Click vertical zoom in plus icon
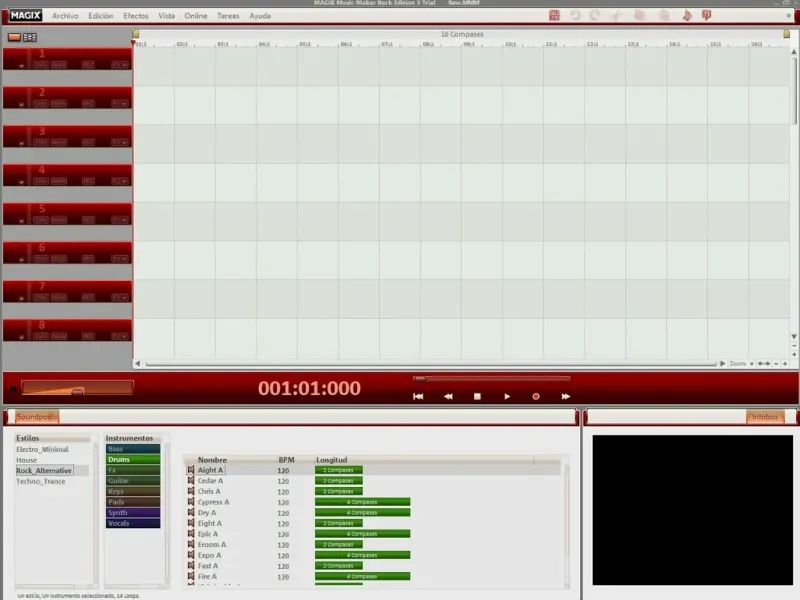The width and height of the screenshot is (800, 600). click(794, 354)
